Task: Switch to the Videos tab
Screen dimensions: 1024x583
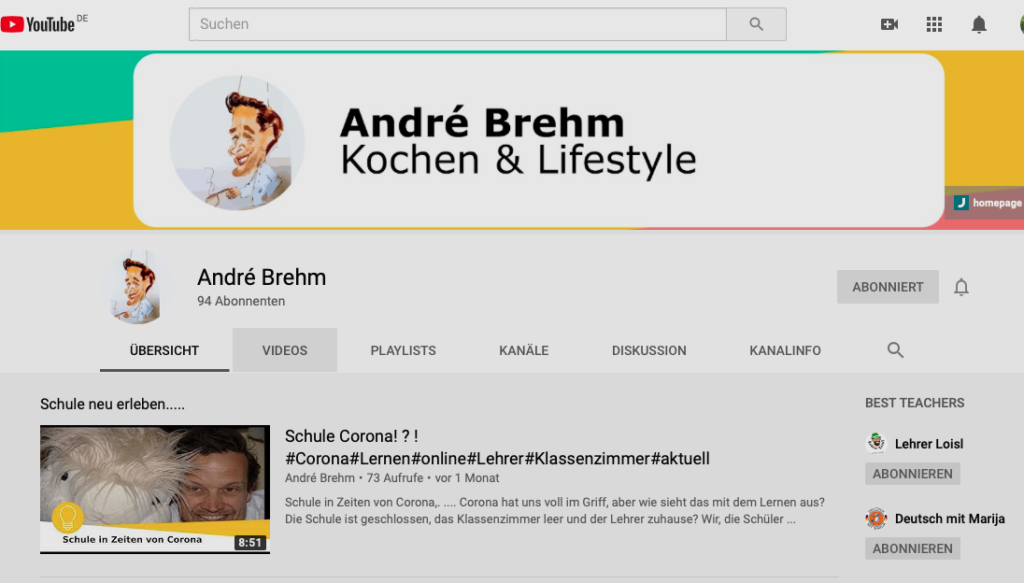Action: point(285,350)
